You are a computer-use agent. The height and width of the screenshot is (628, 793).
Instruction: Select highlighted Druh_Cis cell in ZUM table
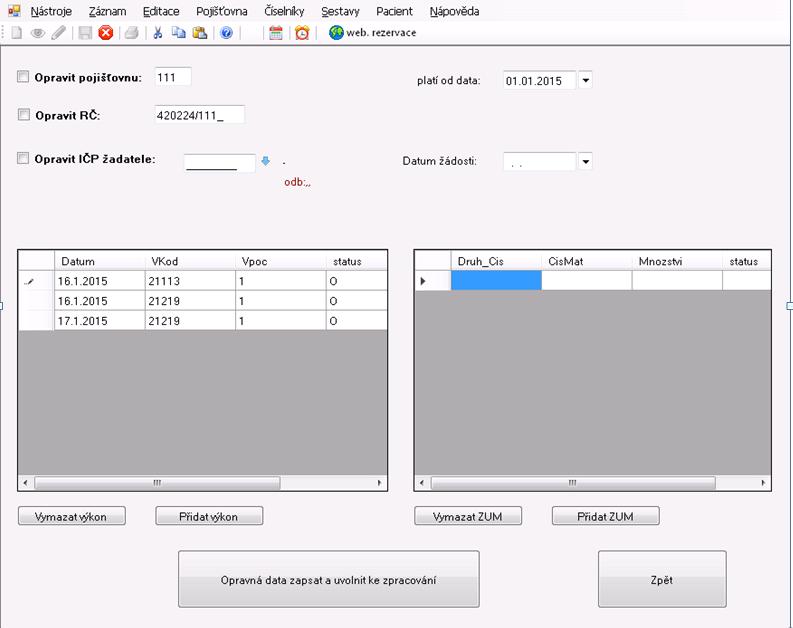pyautogui.click(x=496, y=280)
